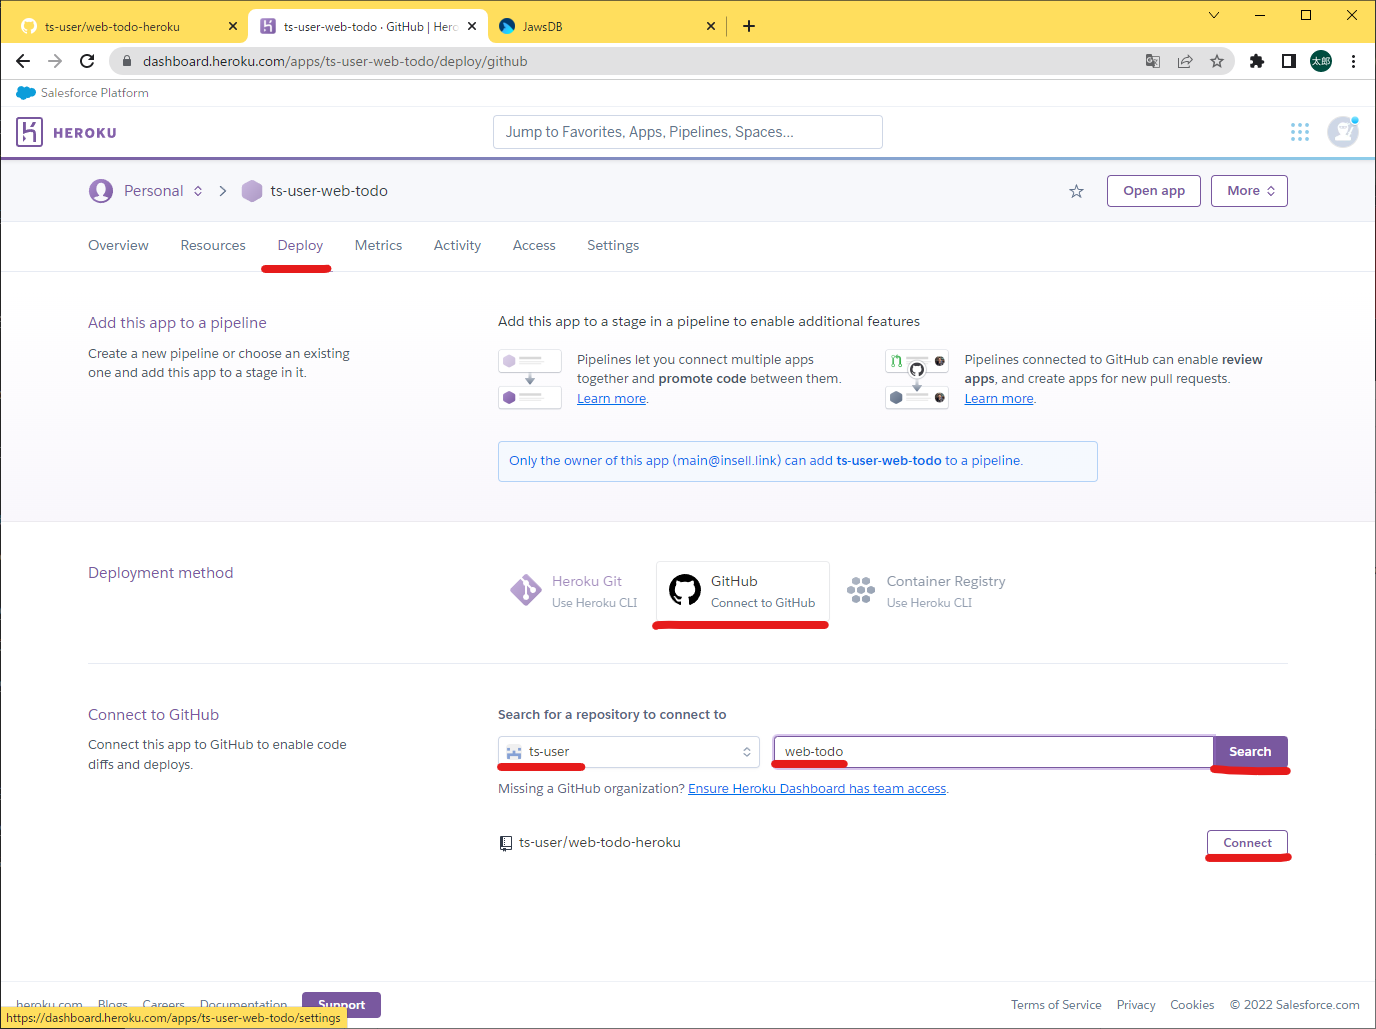
Task: Open the Resources tab
Action: pos(213,245)
